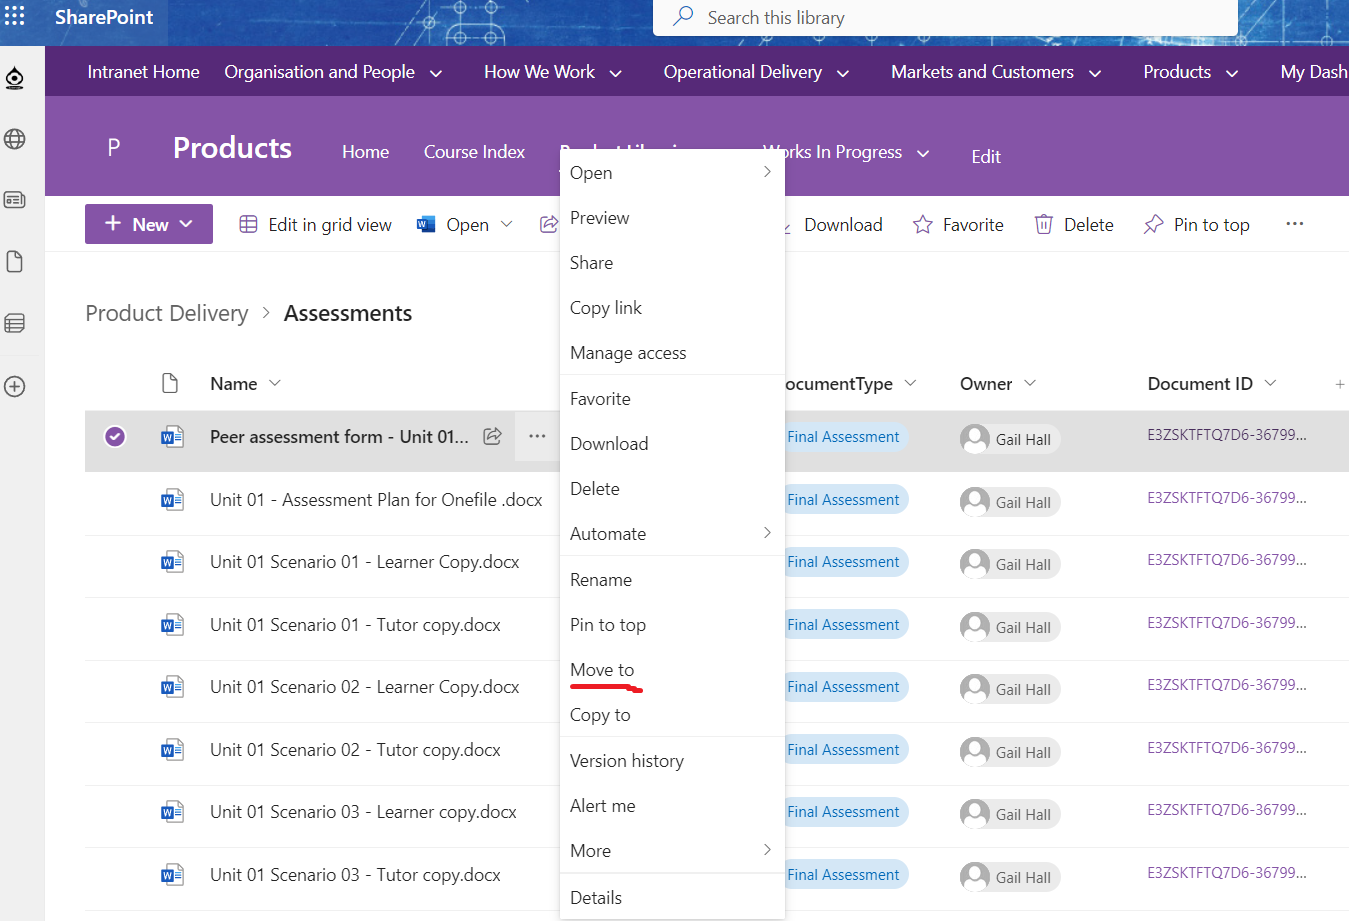Choose Version history from the context menu
The image size is (1349, 921).
pyautogui.click(x=627, y=761)
